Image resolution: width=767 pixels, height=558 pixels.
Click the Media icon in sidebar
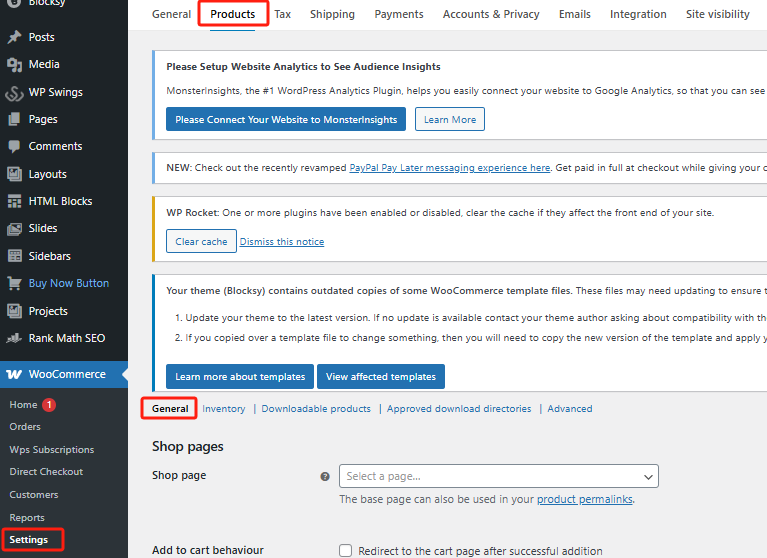tap(14, 64)
